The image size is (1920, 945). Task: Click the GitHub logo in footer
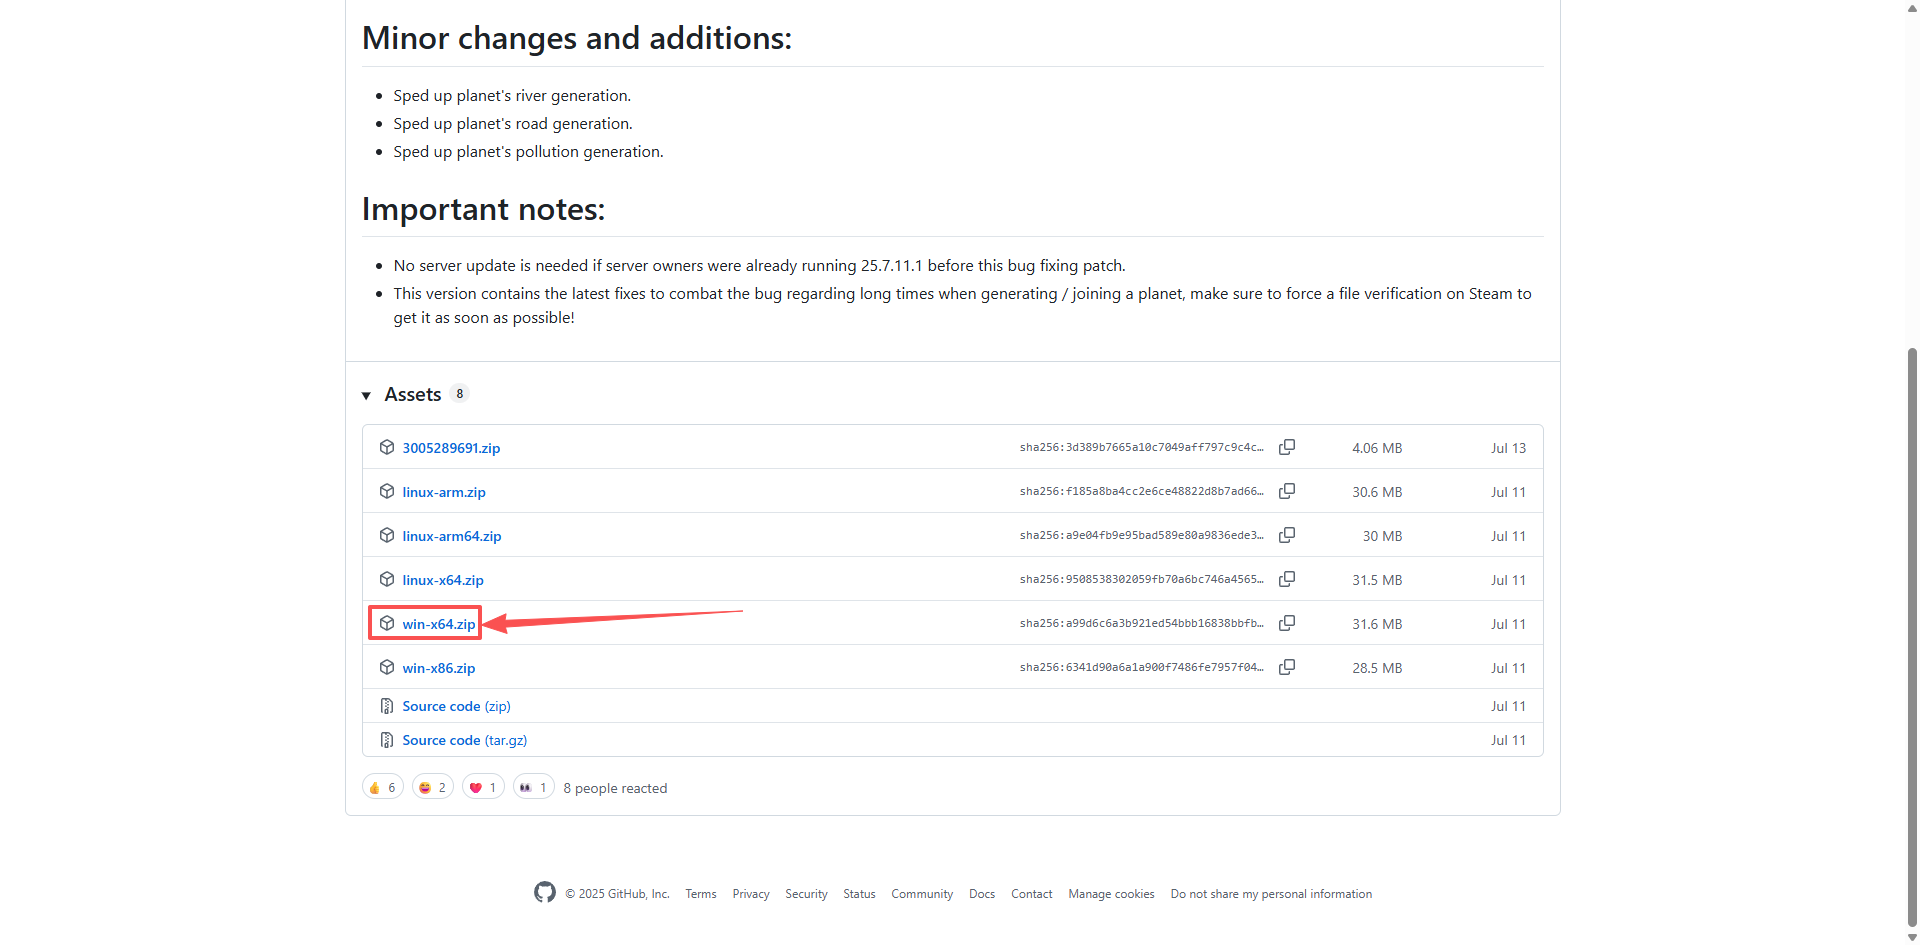coord(545,892)
